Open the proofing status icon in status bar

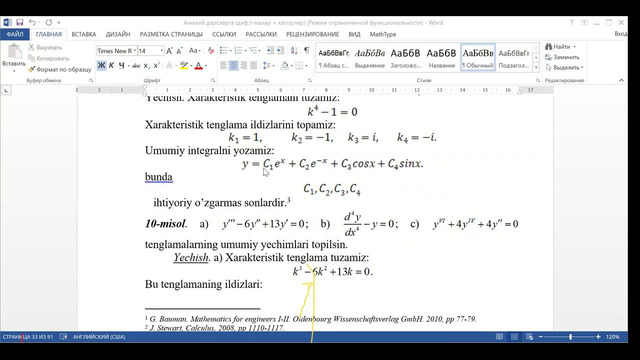tap(63, 337)
